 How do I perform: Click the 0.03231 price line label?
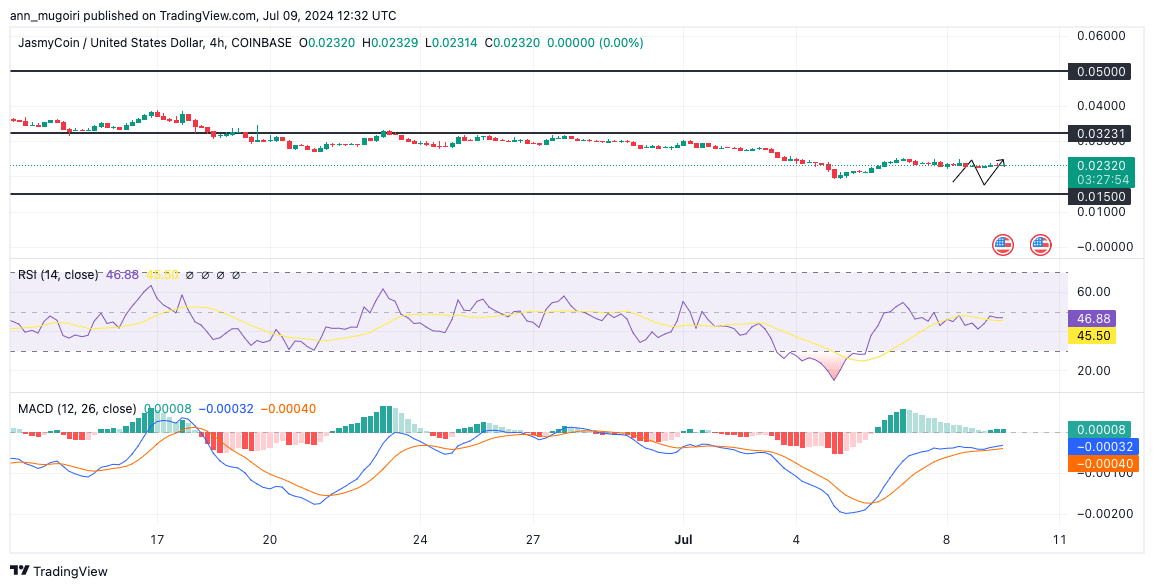coord(1099,132)
